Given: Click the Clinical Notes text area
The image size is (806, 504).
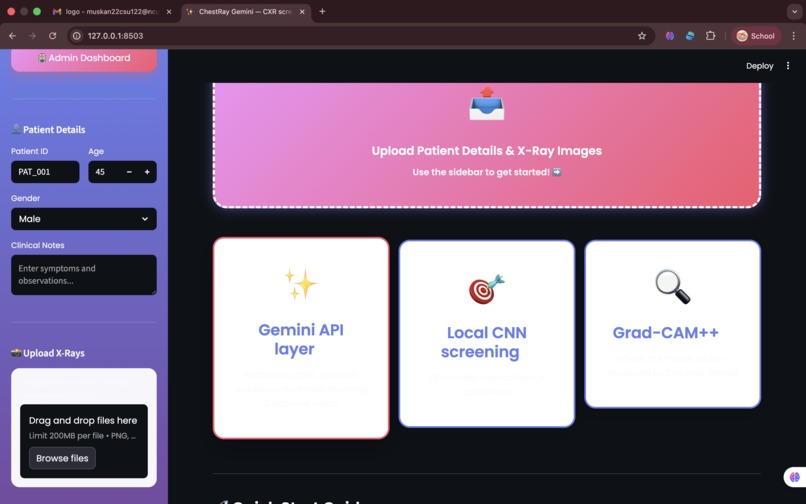Looking at the screenshot, I should pos(84,275).
